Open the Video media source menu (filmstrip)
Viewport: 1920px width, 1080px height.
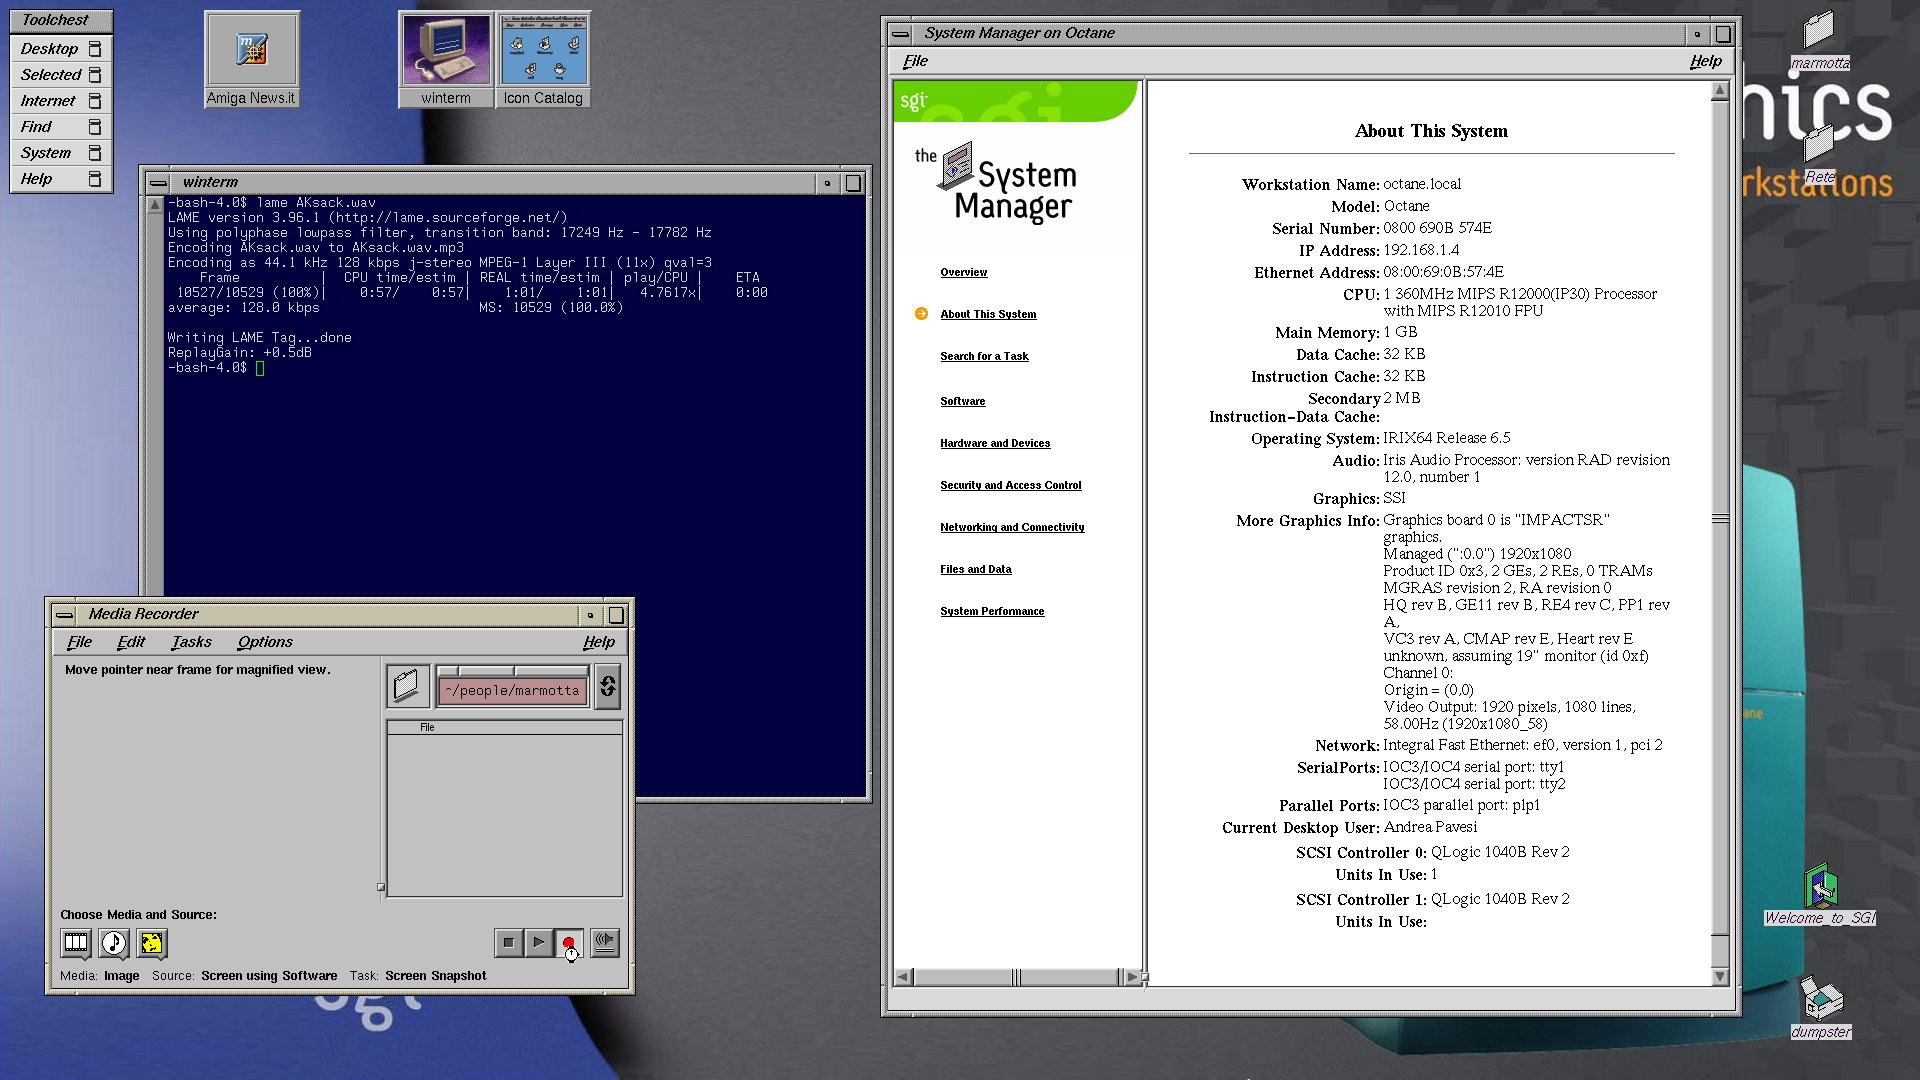pyautogui.click(x=75, y=942)
